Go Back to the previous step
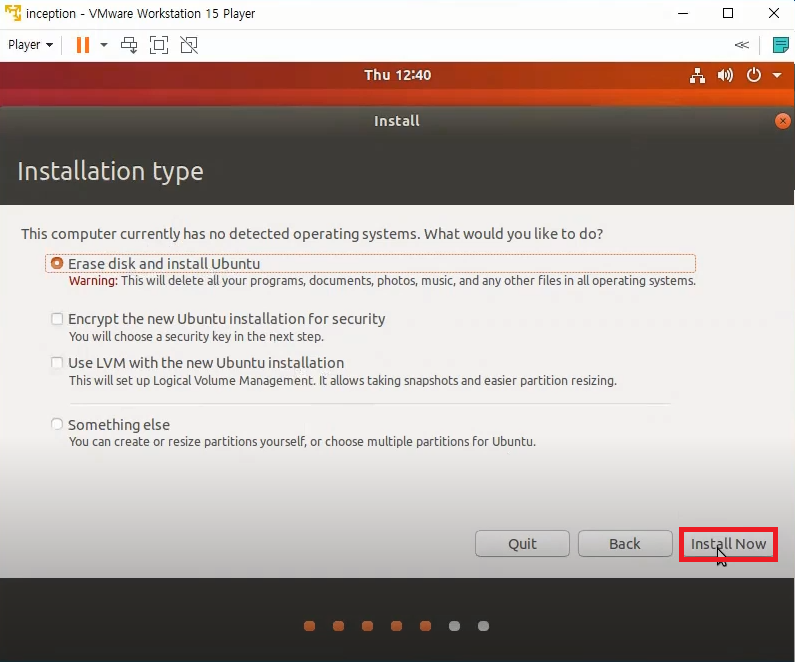 [x=625, y=543]
